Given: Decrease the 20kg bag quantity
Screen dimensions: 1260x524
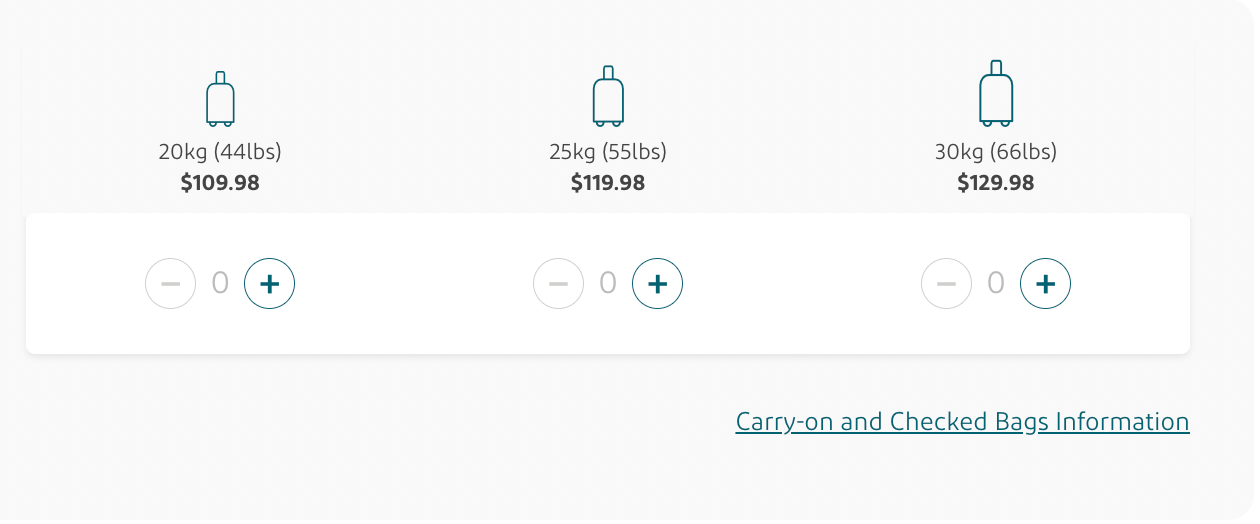Looking at the screenshot, I should pyautogui.click(x=170, y=284).
